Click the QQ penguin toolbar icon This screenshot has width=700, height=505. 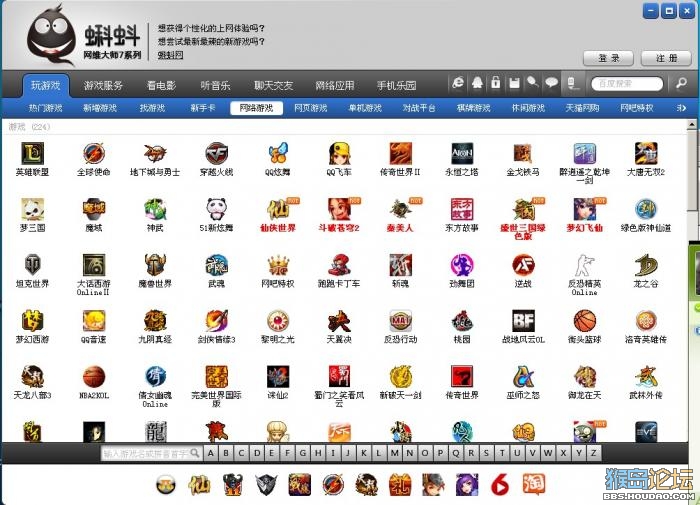pyautogui.click(x=477, y=83)
